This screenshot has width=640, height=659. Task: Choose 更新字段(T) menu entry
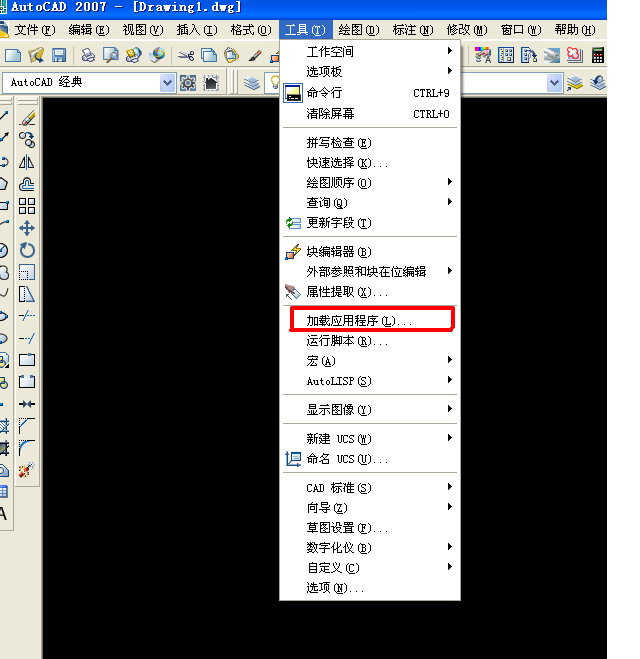pyautogui.click(x=370, y=223)
